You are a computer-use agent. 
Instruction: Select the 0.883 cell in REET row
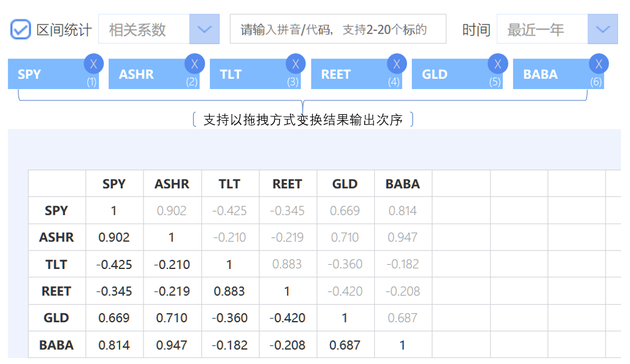[229, 291]
